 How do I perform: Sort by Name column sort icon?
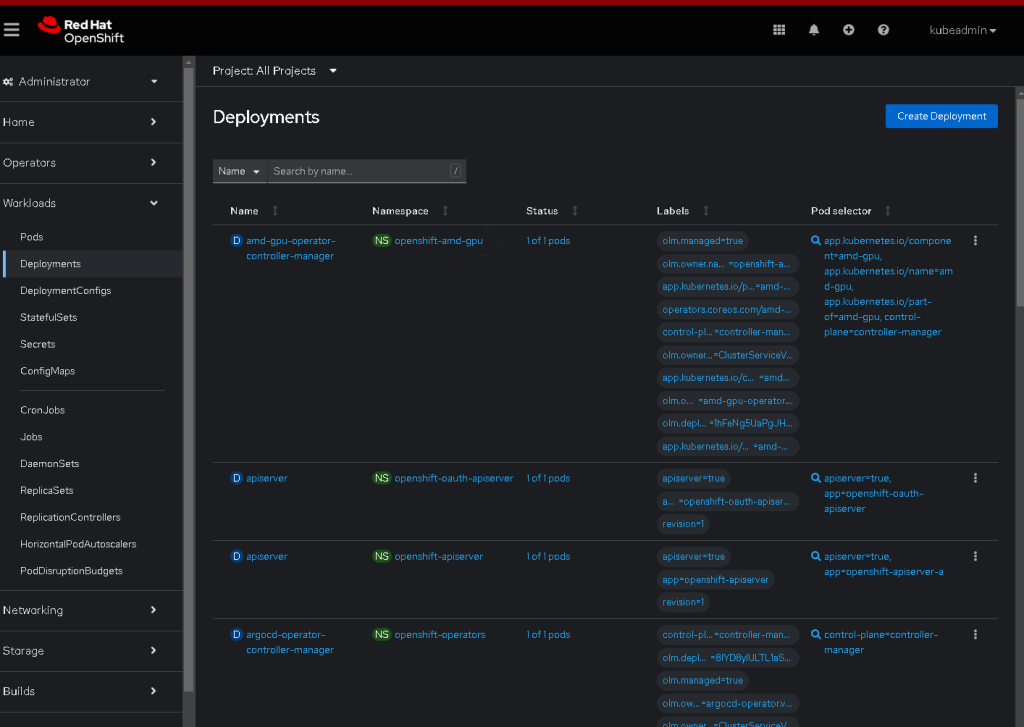[x=275, y=210]
